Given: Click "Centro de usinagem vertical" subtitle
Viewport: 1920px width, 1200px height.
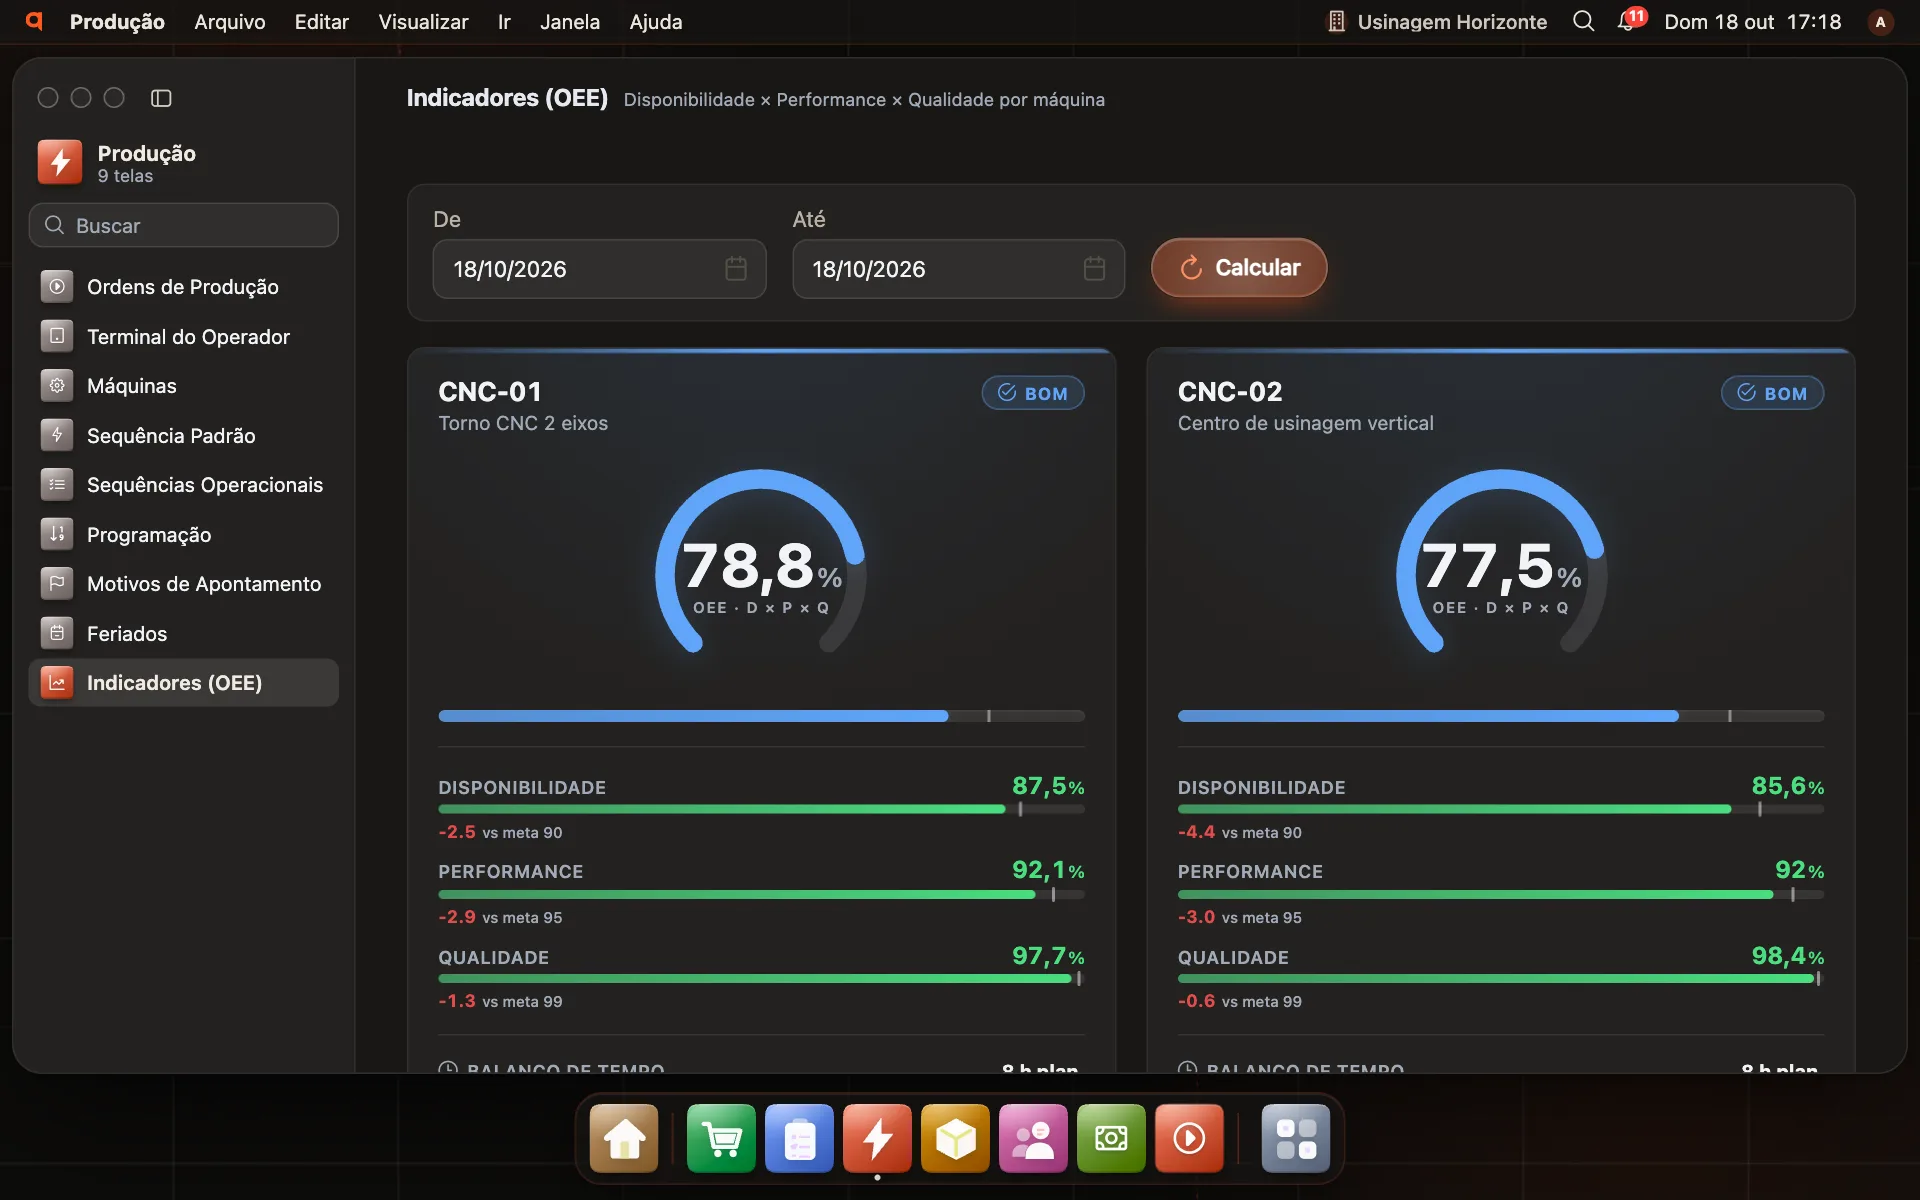Looking at the screenshot, I should pos(1305,423).
